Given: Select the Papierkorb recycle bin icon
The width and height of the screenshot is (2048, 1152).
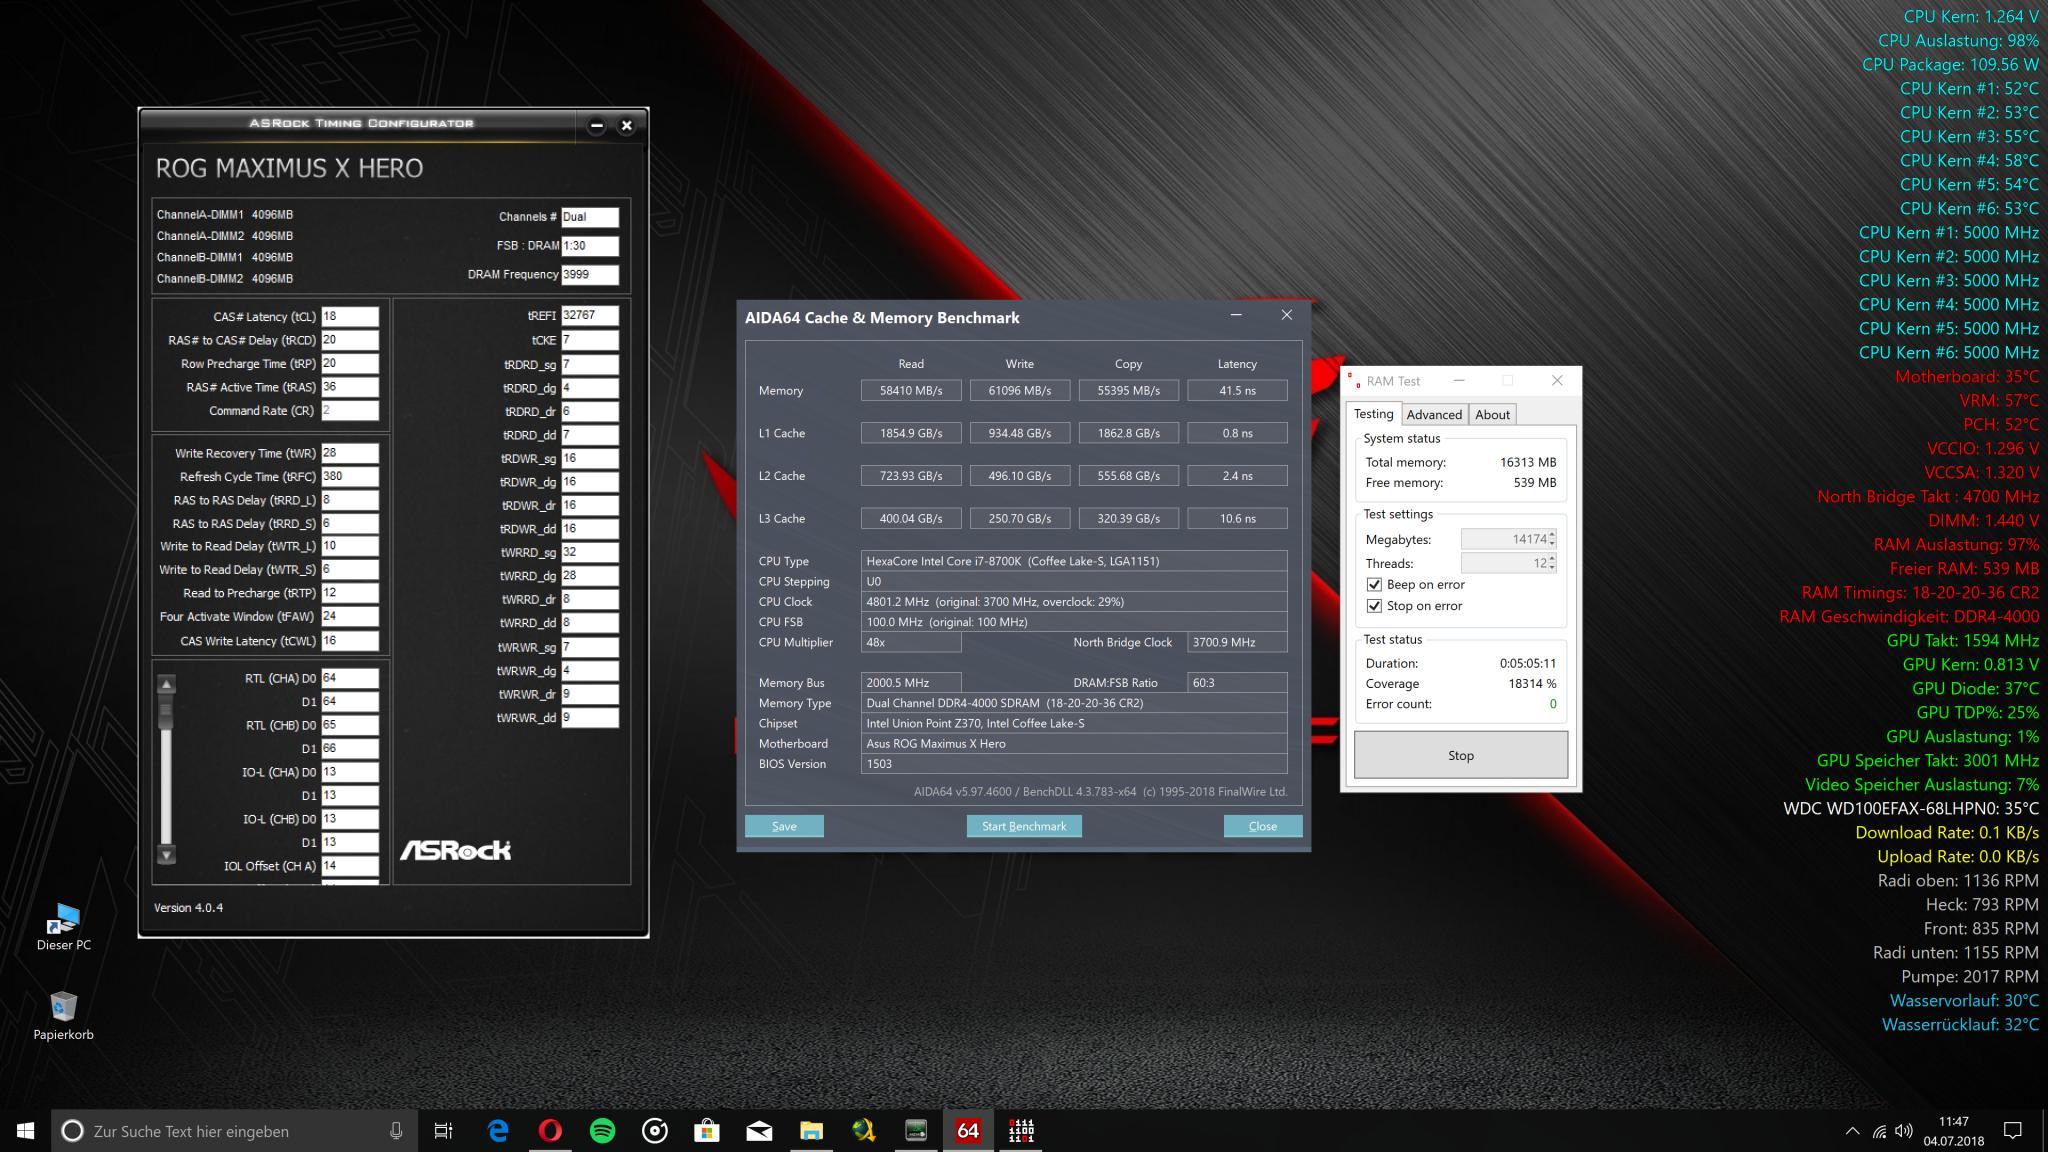Looking at the screenshot, I should [x=63, y=1015].
